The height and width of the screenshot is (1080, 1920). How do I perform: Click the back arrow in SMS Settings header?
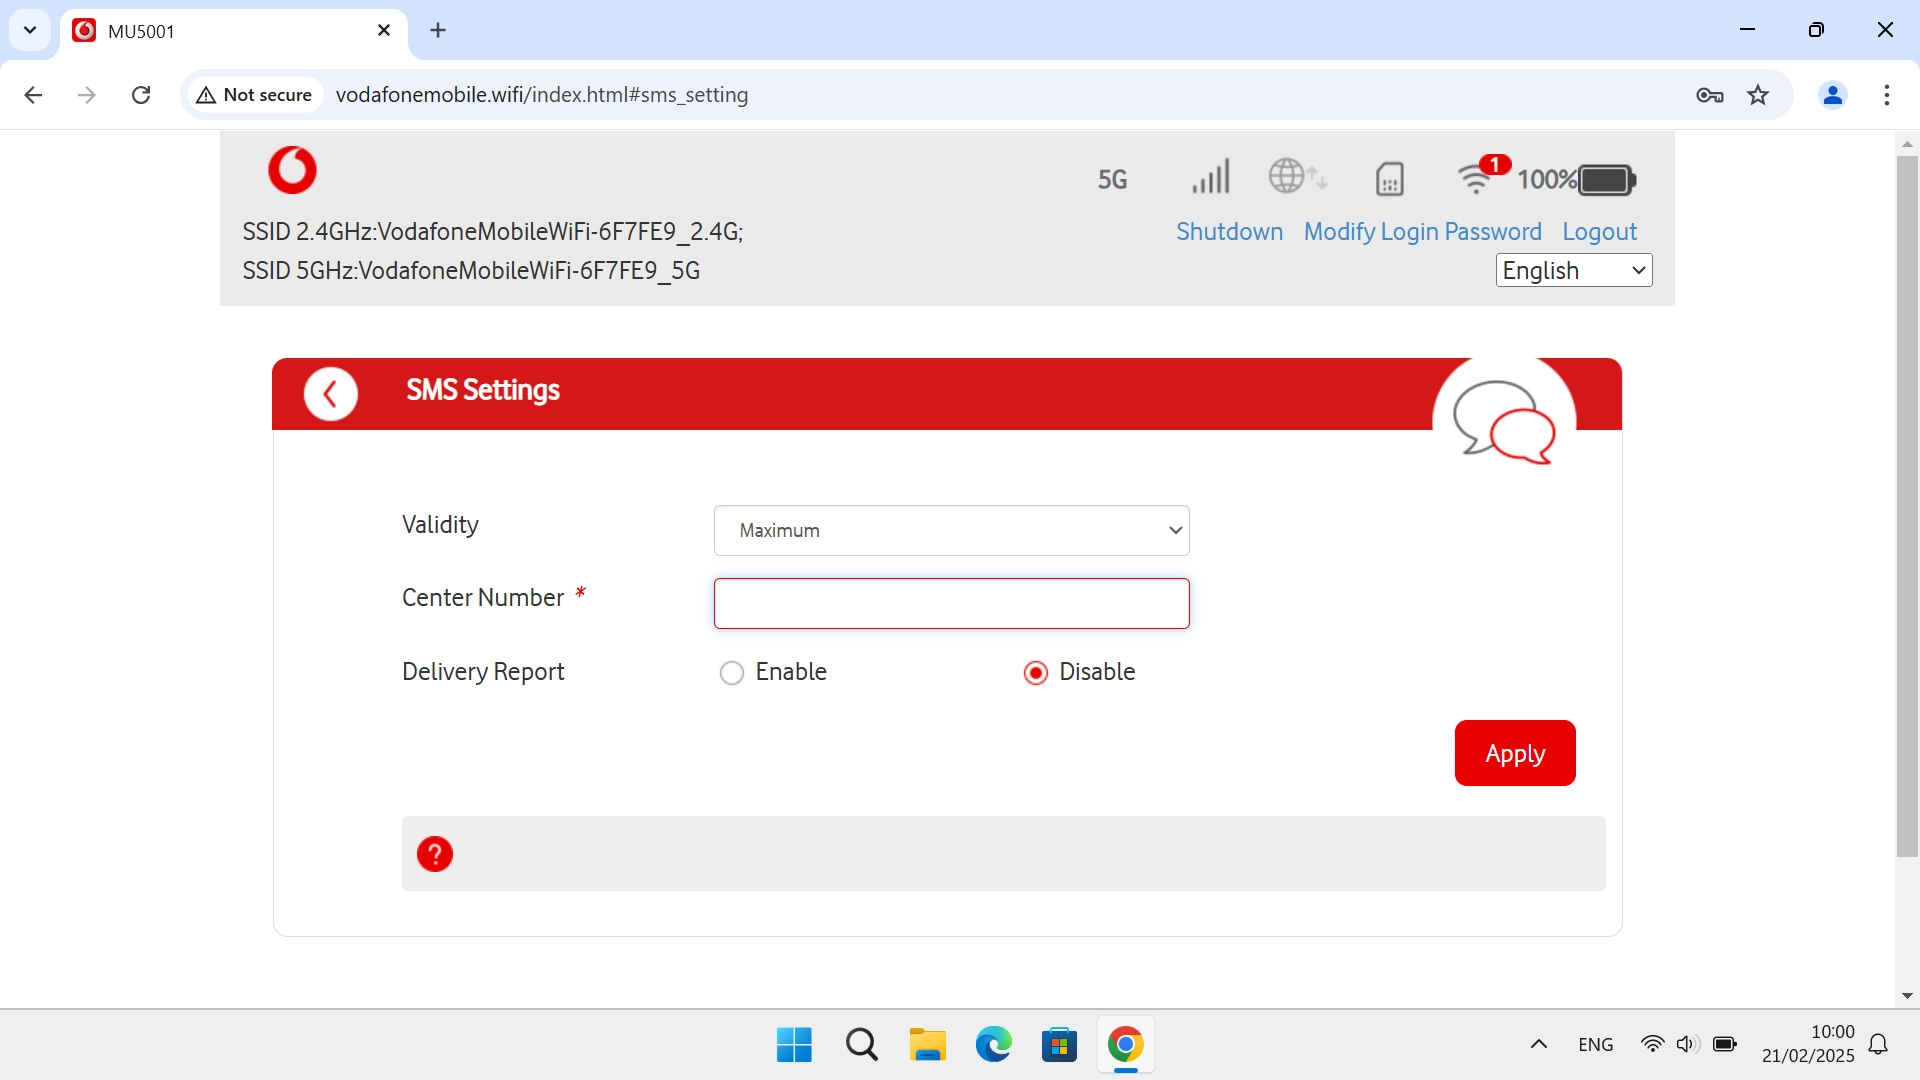coord(330,394)
